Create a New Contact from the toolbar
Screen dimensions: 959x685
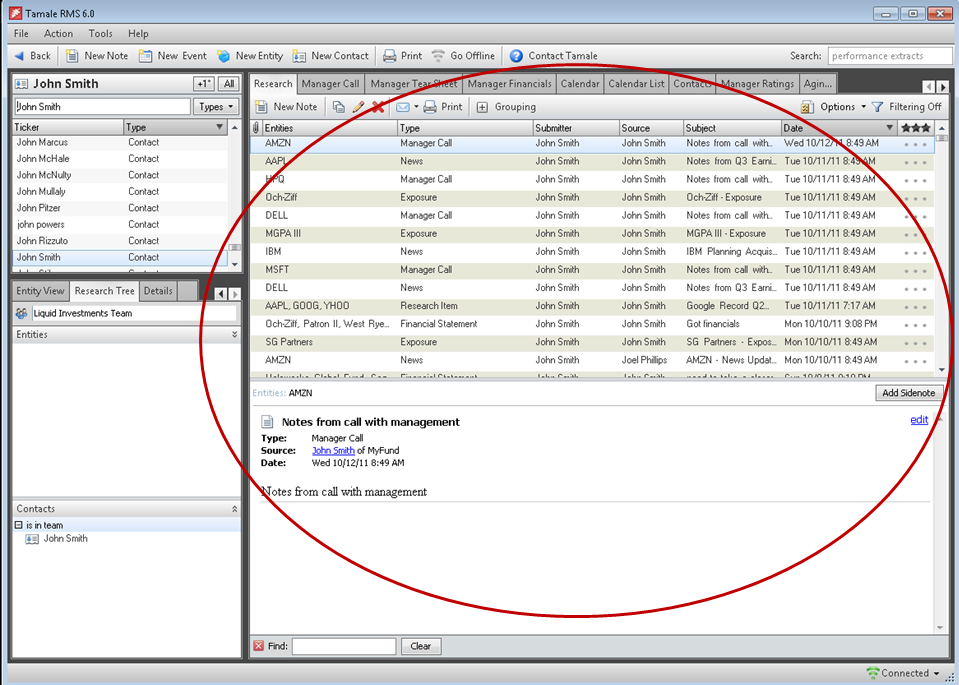click(x=330, y=56)
